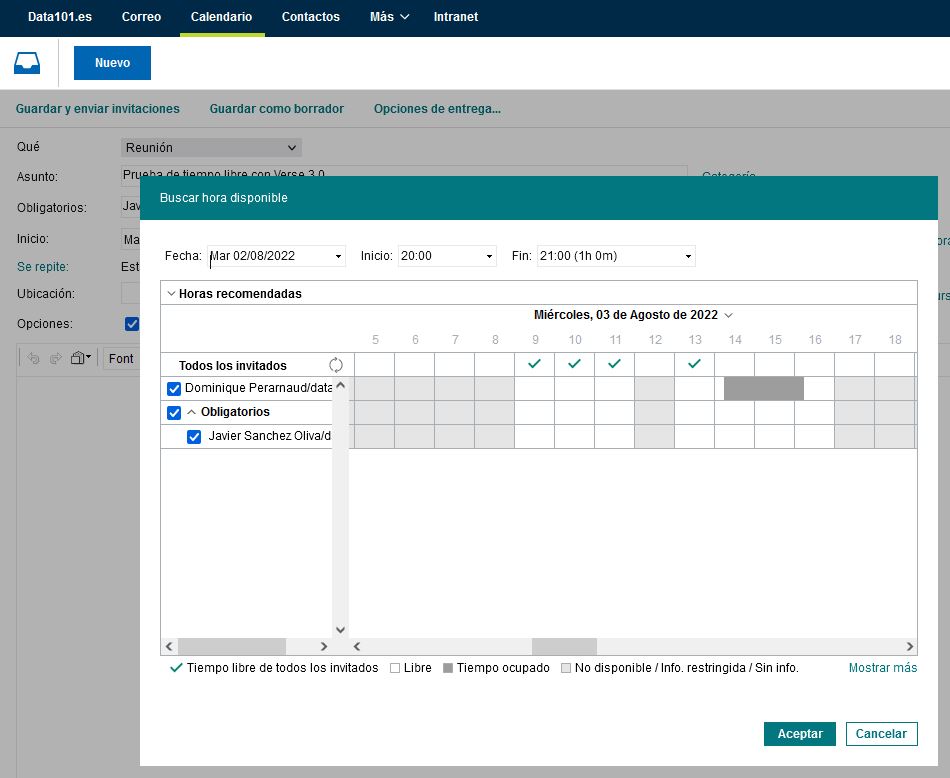Screen dimensions: 950x778
Task: Open the Inicio time dropdown
Action: pyautogui.click(x=489, y=256)
